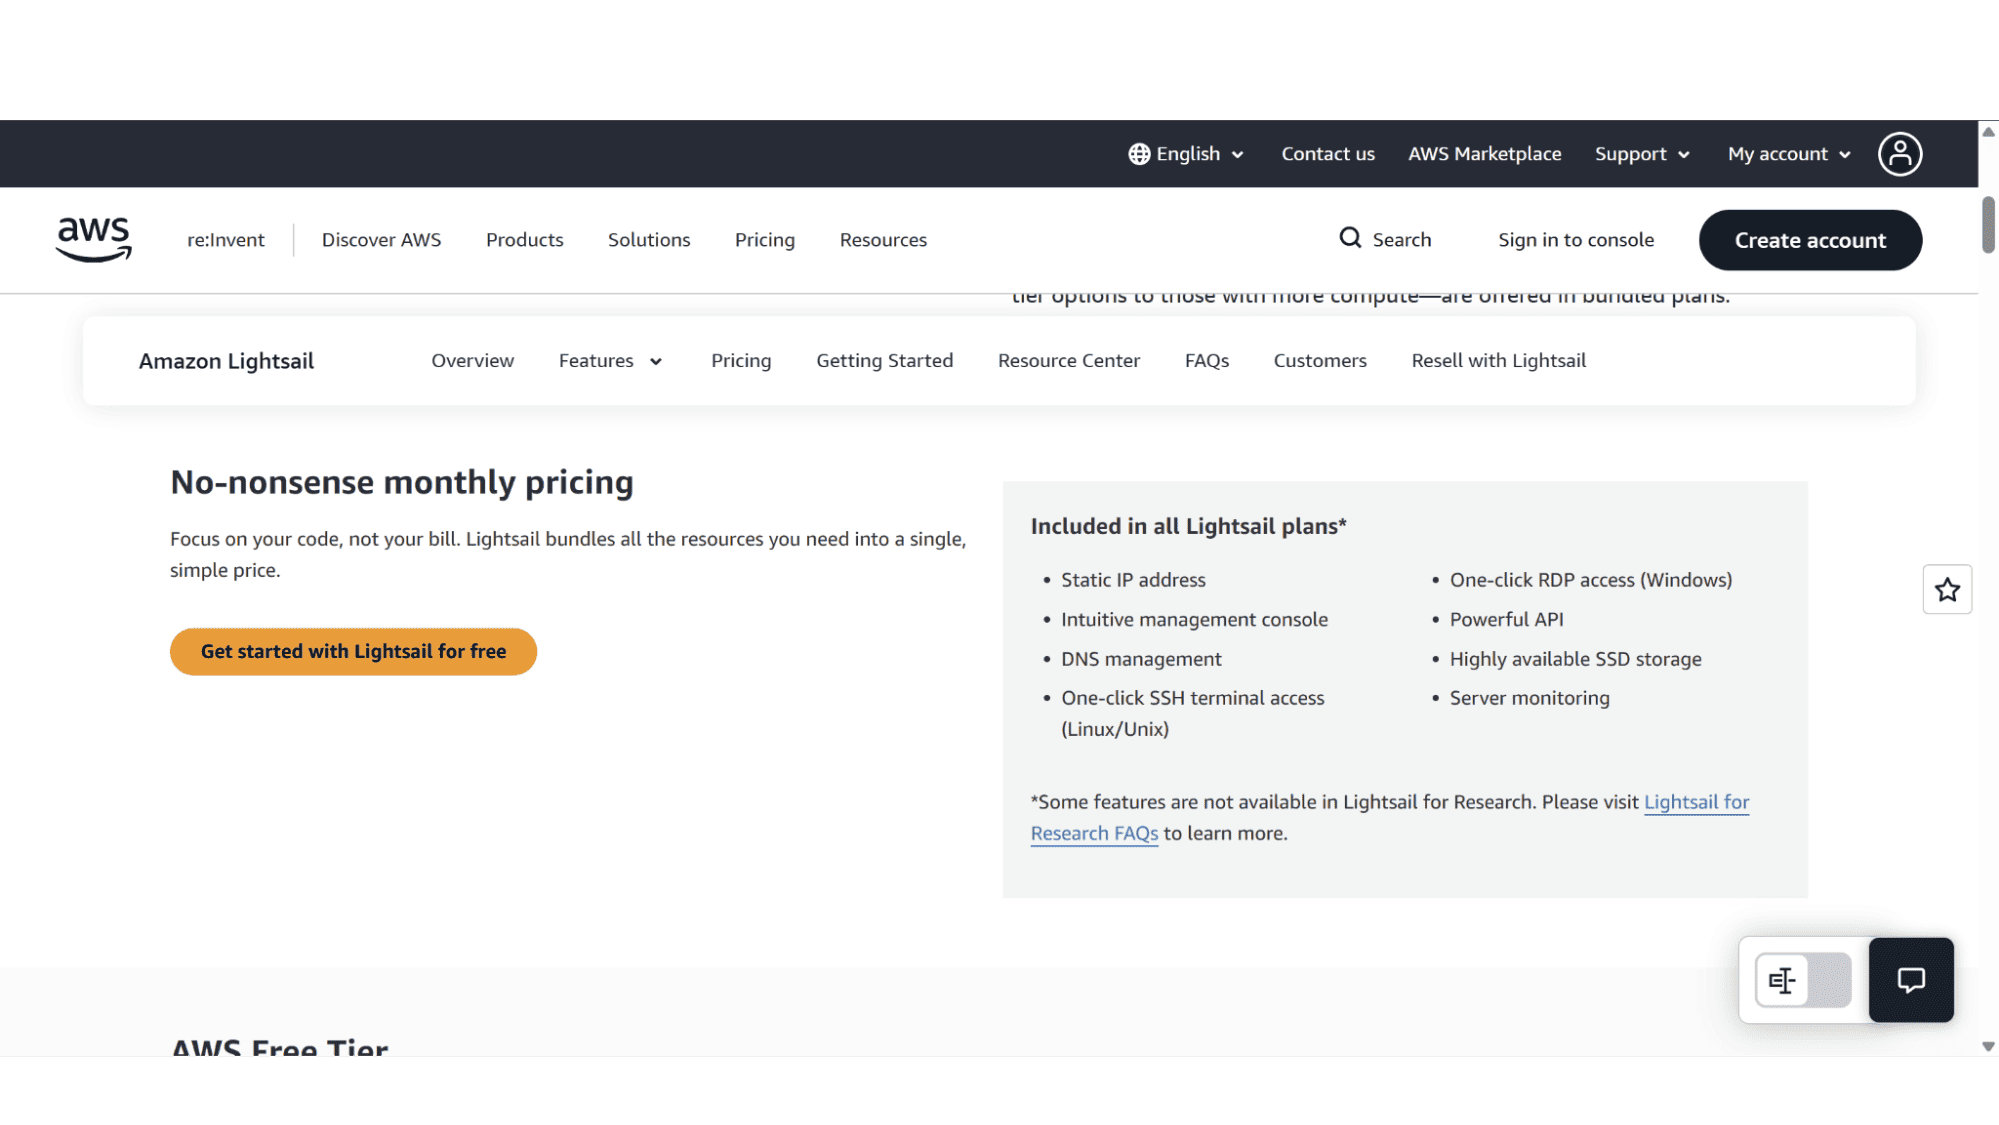Click the Server monitoring bullet

tap(1529, 698)
